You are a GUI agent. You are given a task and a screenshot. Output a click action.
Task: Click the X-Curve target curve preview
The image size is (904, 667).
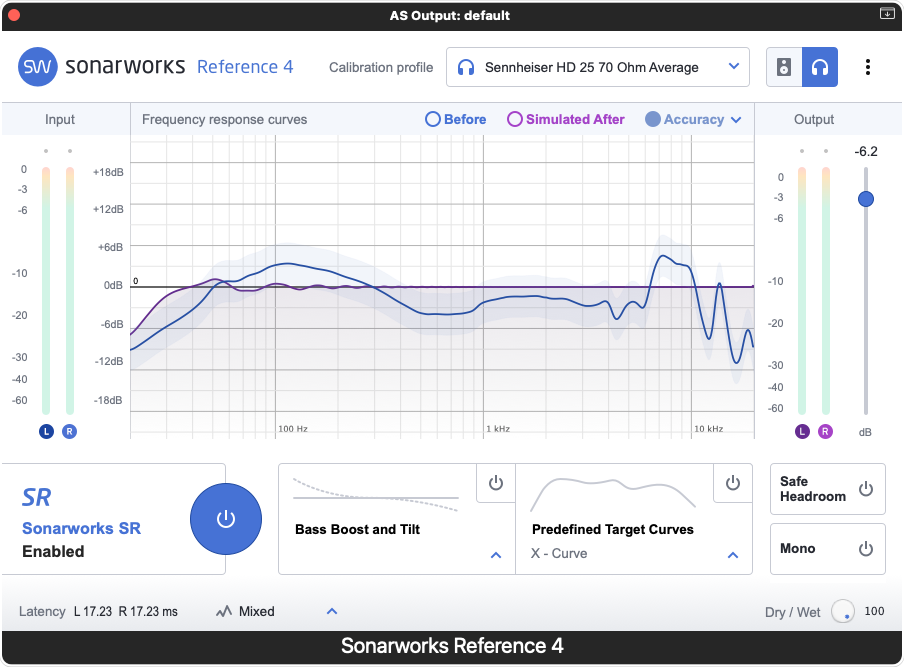click(x=613, y=493)
